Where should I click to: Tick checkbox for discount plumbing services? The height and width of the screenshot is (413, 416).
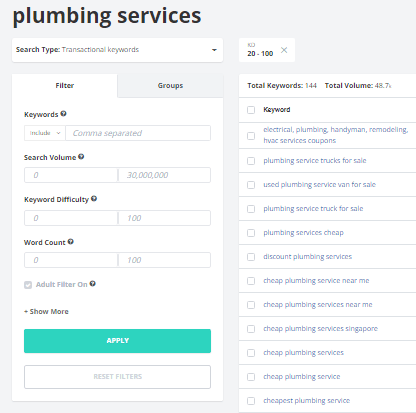click(x=251, y=257)
